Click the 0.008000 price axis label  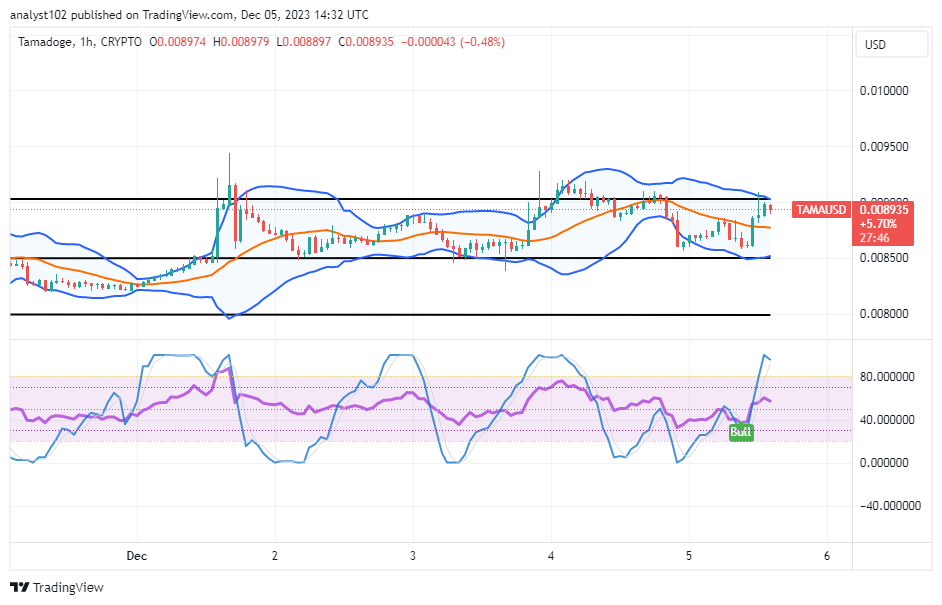(884, 314)
